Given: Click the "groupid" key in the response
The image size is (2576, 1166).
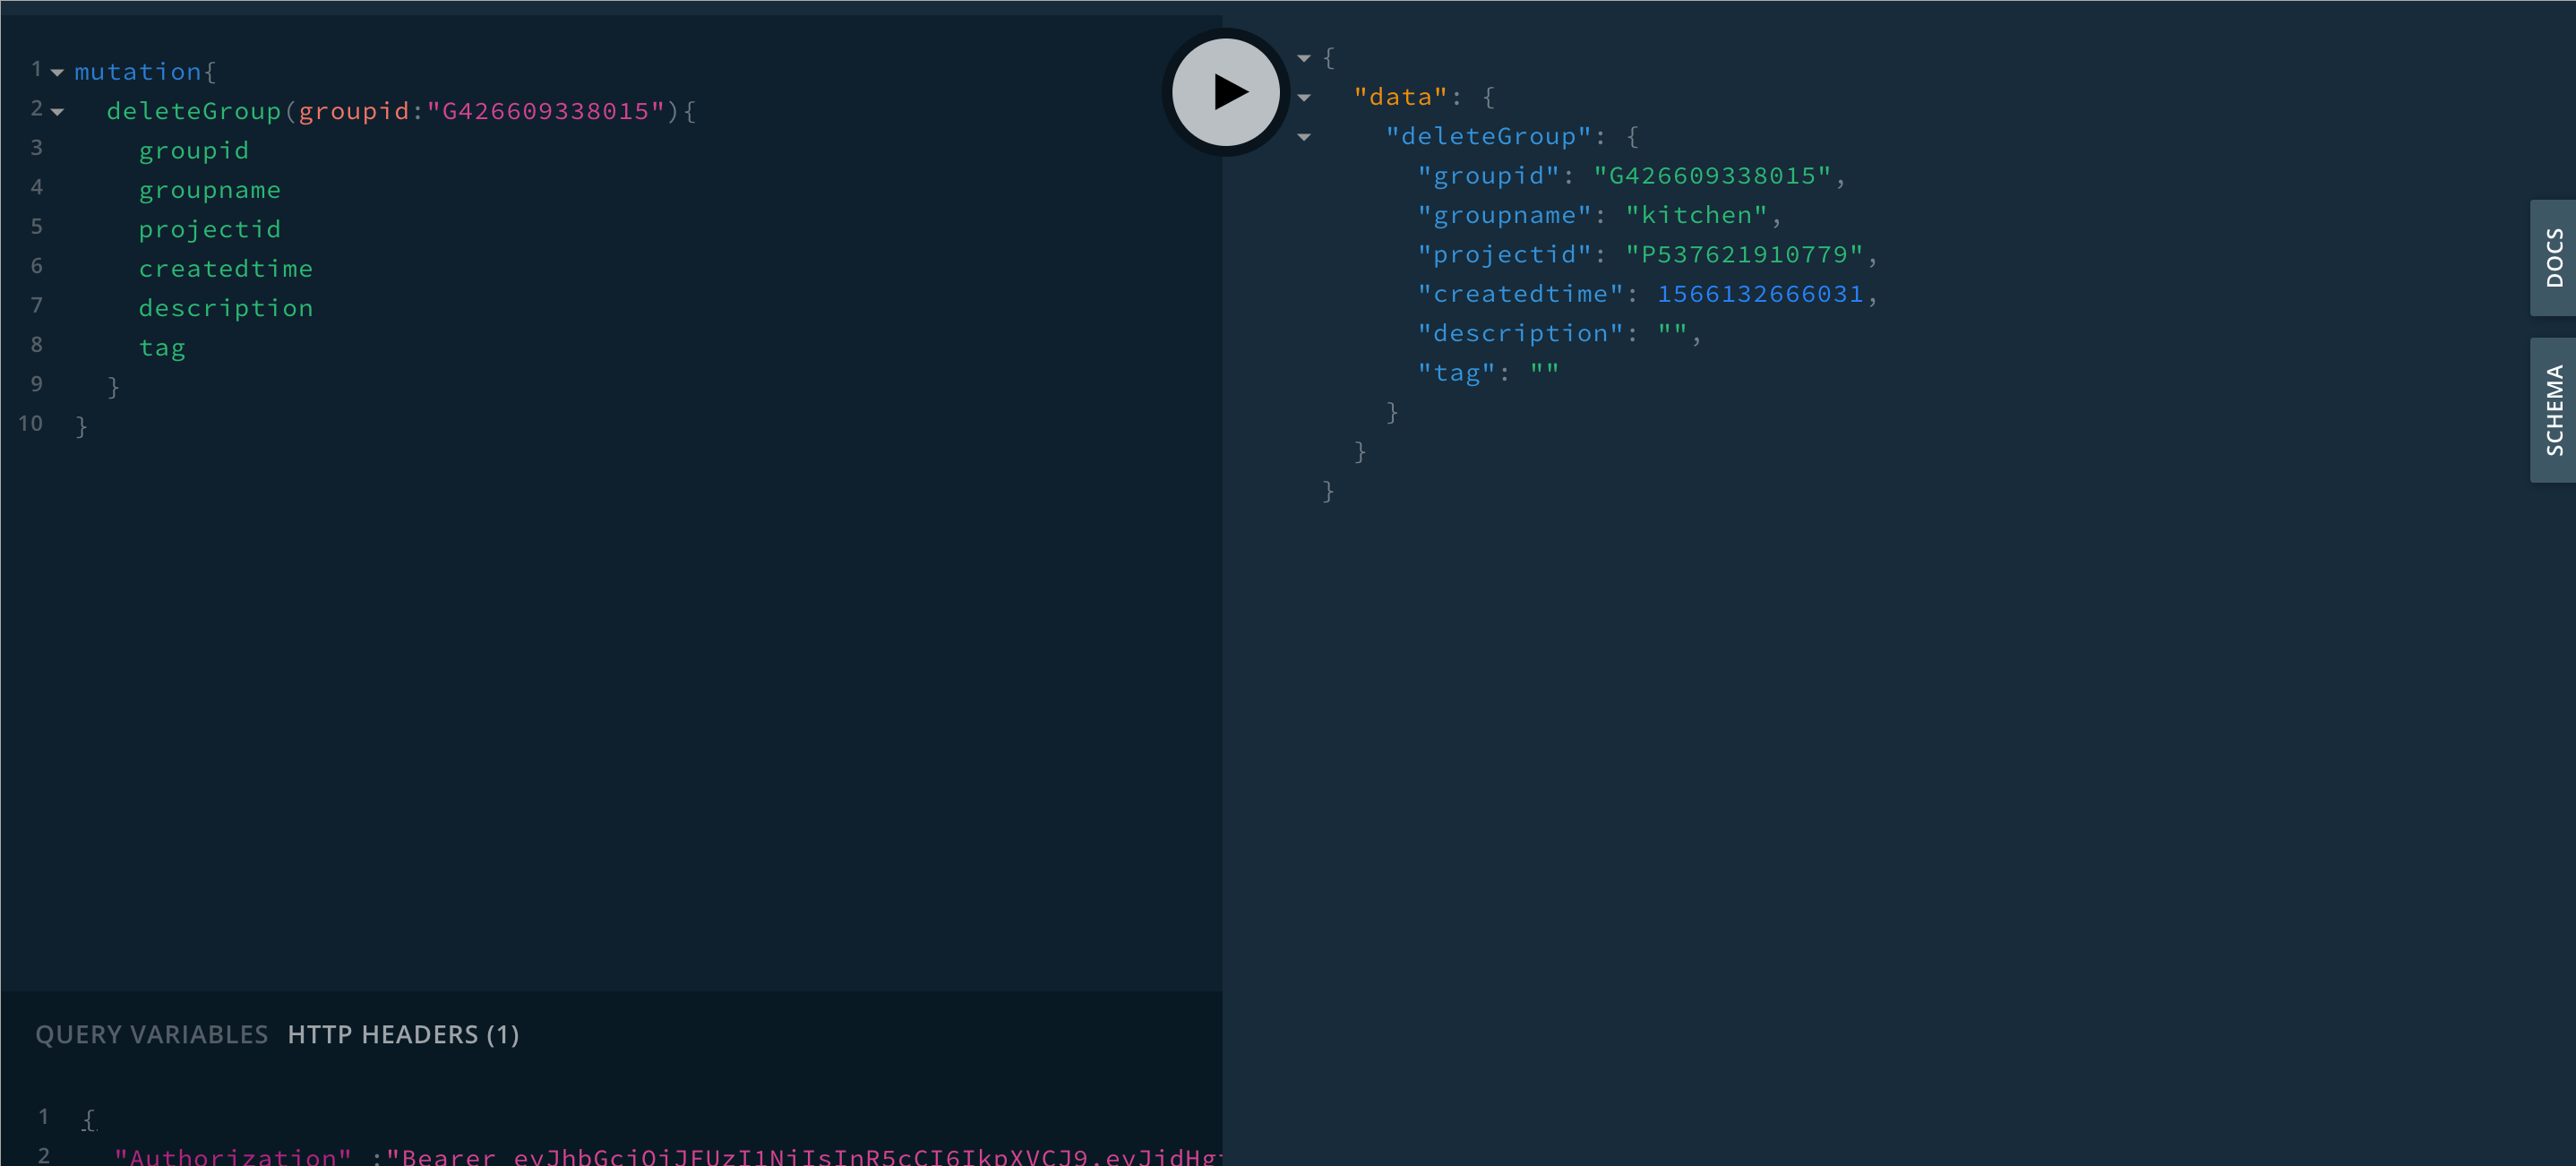Looking at the screenshot, I should click(1488, 176).
